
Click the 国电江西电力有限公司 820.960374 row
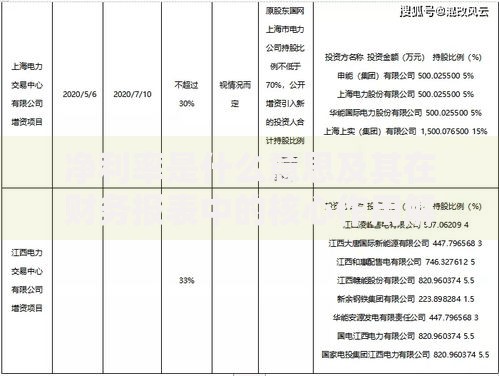(406, 336)
